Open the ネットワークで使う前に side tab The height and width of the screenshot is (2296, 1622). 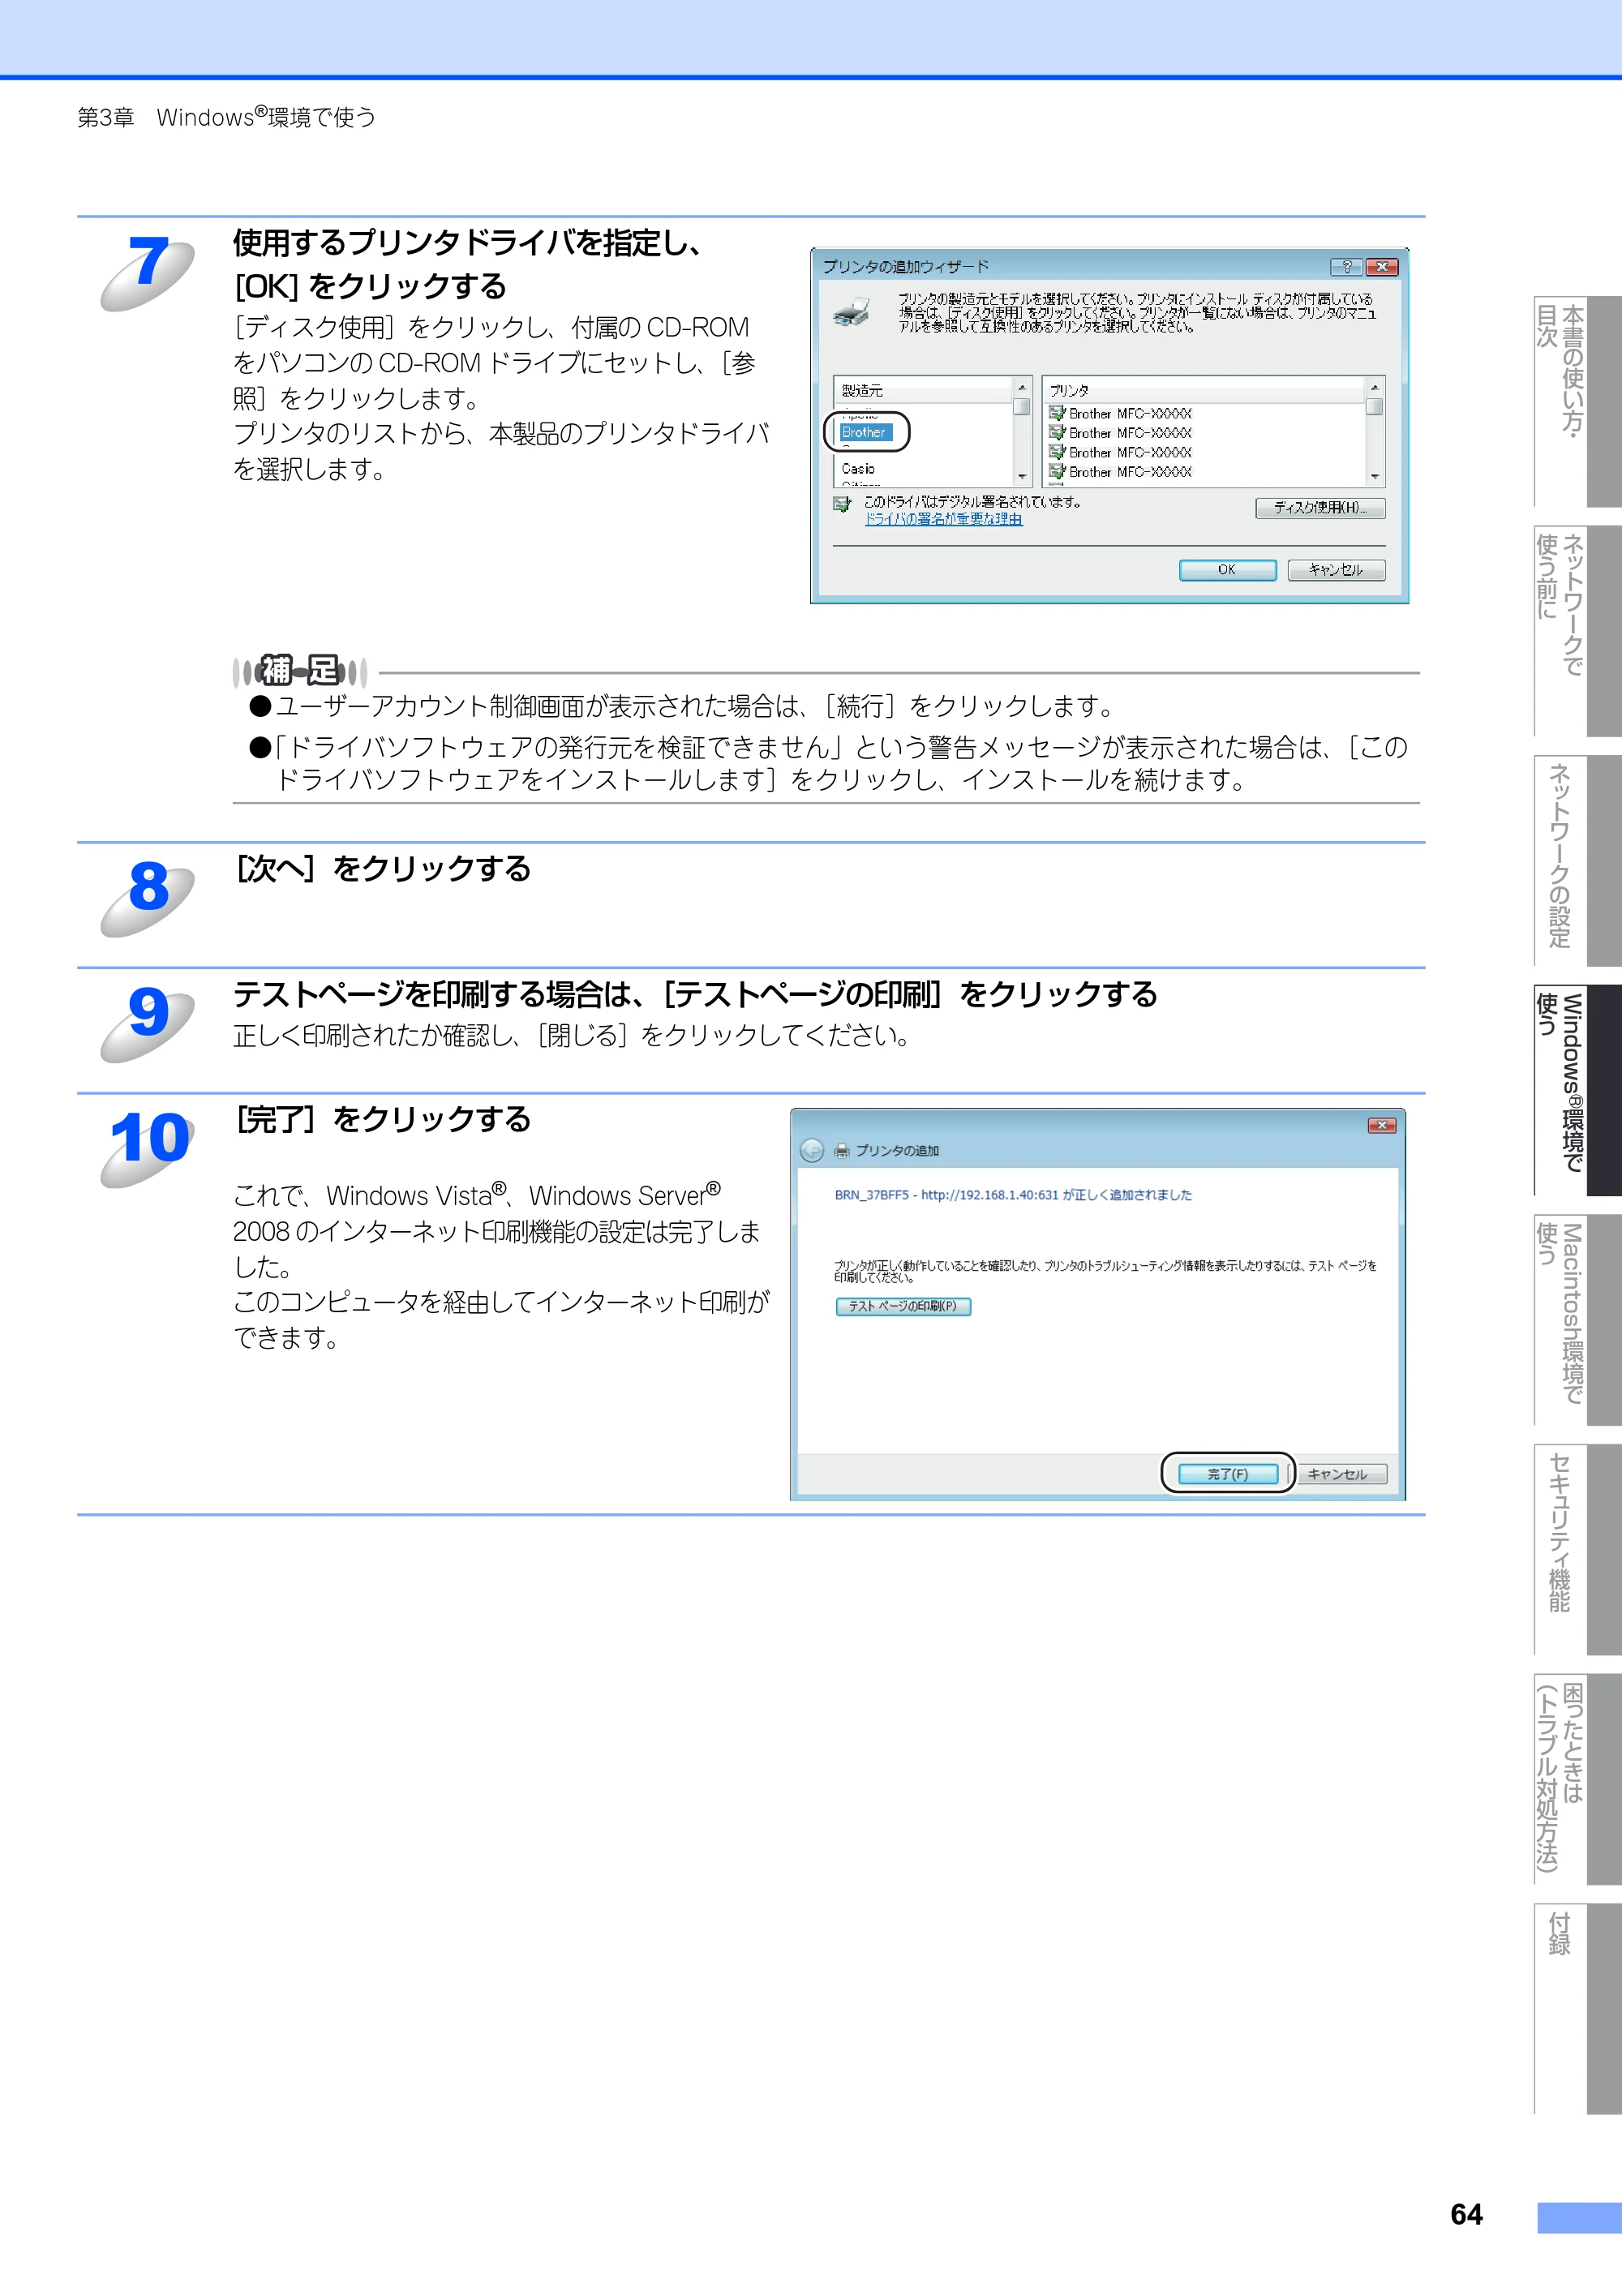1577,631
